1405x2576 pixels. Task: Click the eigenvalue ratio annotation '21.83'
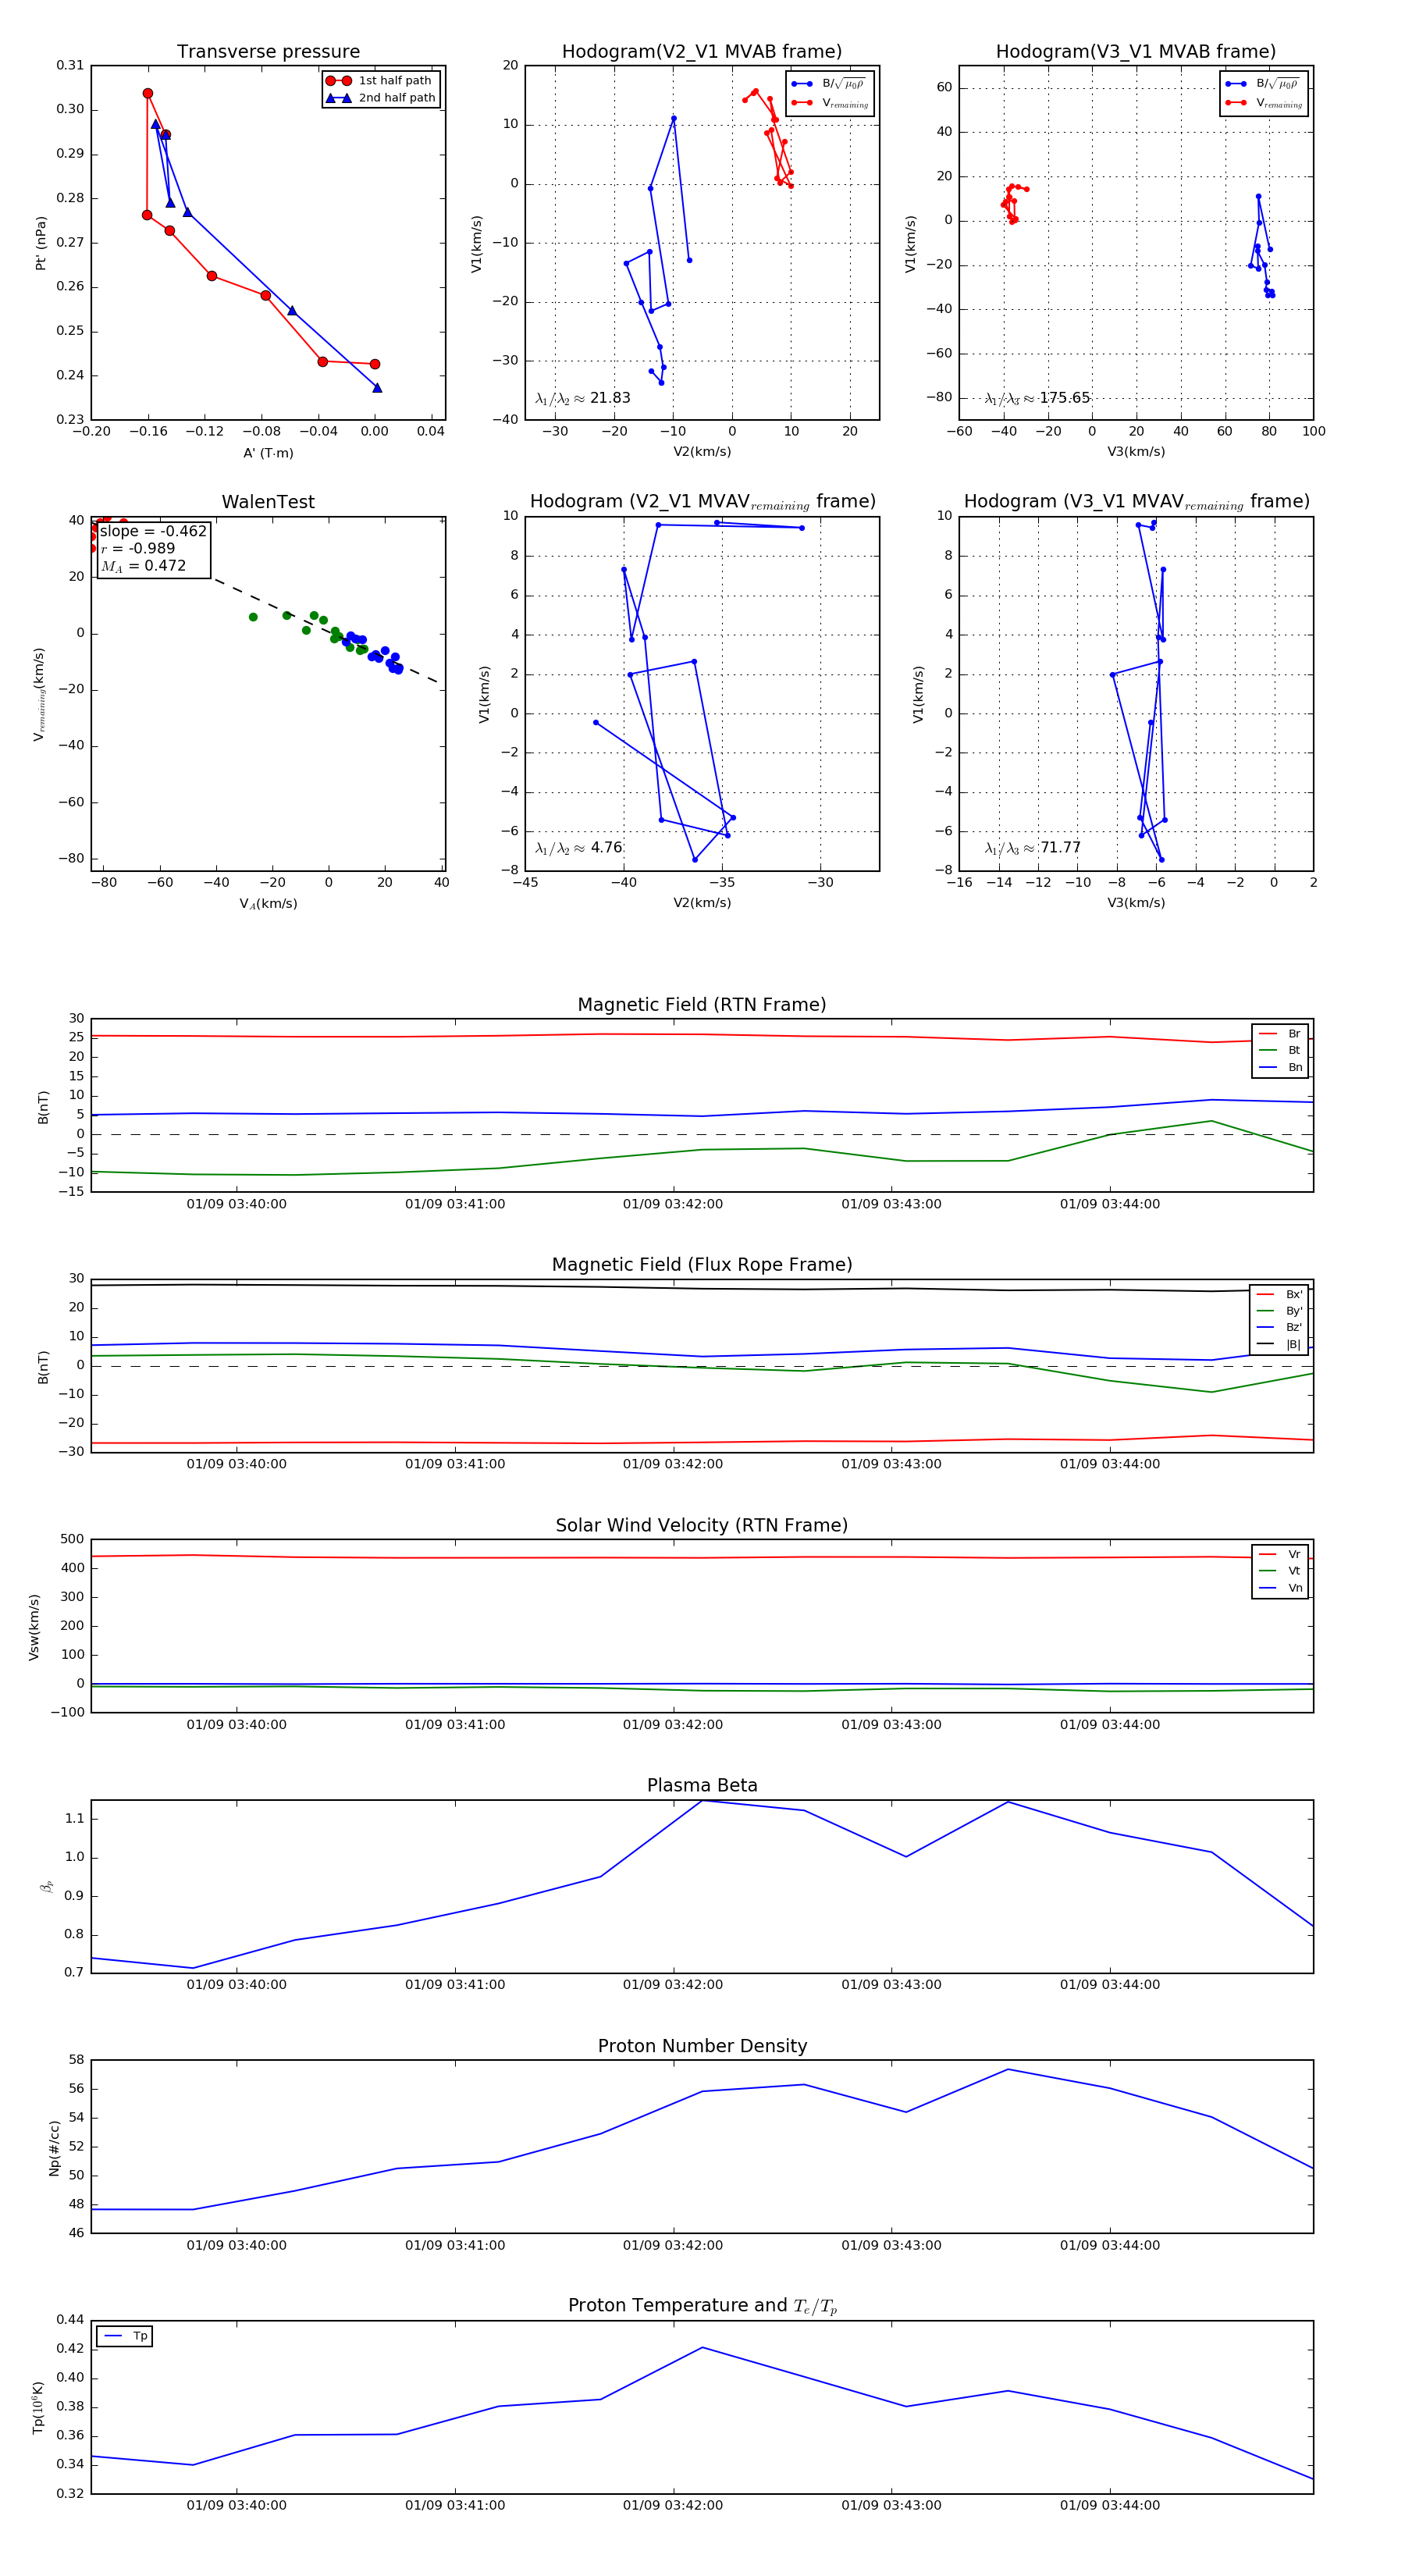pyautogui.click(x=583, y=398)
